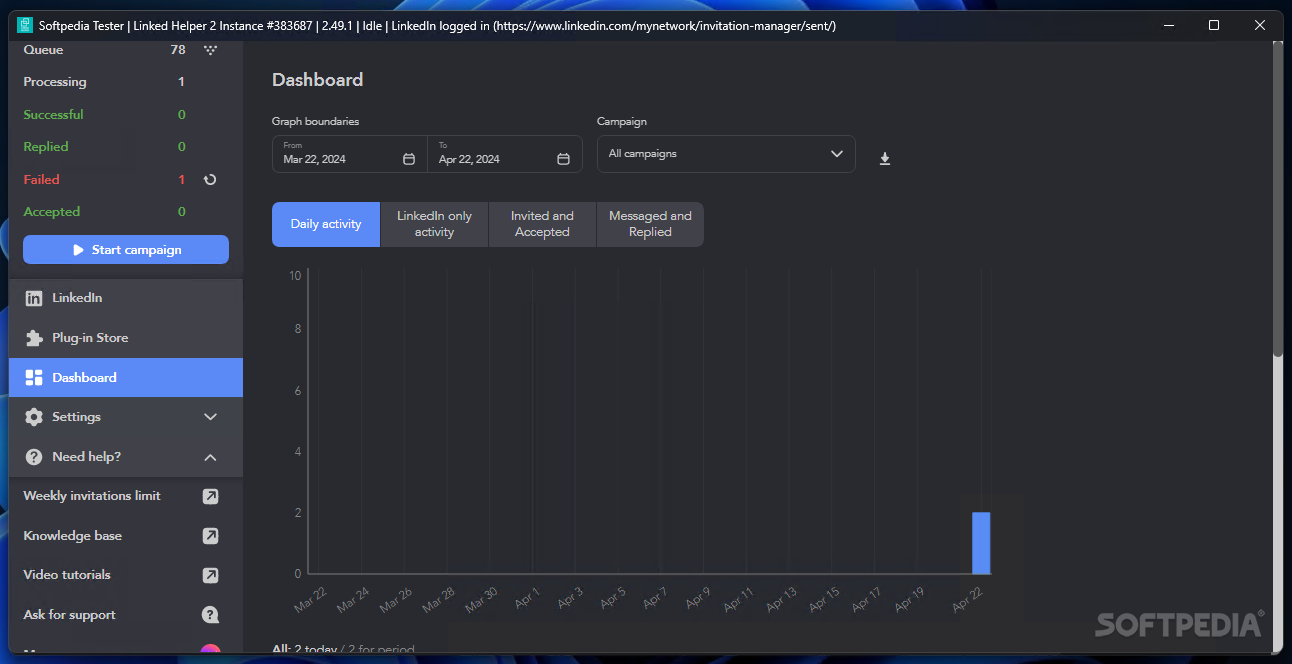Open the From date calendar icon

[x=409, y=159]
